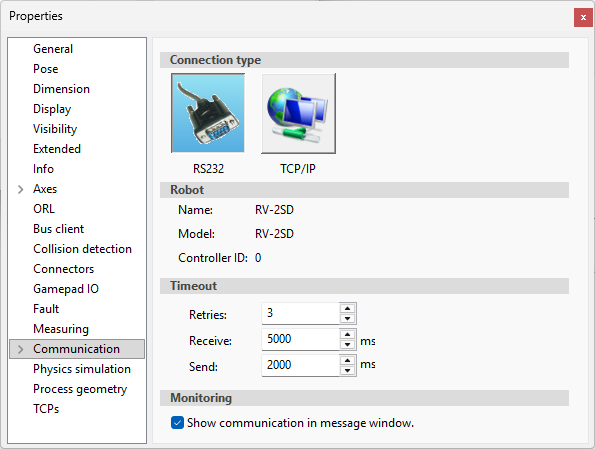The image size is (595, 449).
Task: Expand the Communication tree node chevron
Action: pos(20,349)
